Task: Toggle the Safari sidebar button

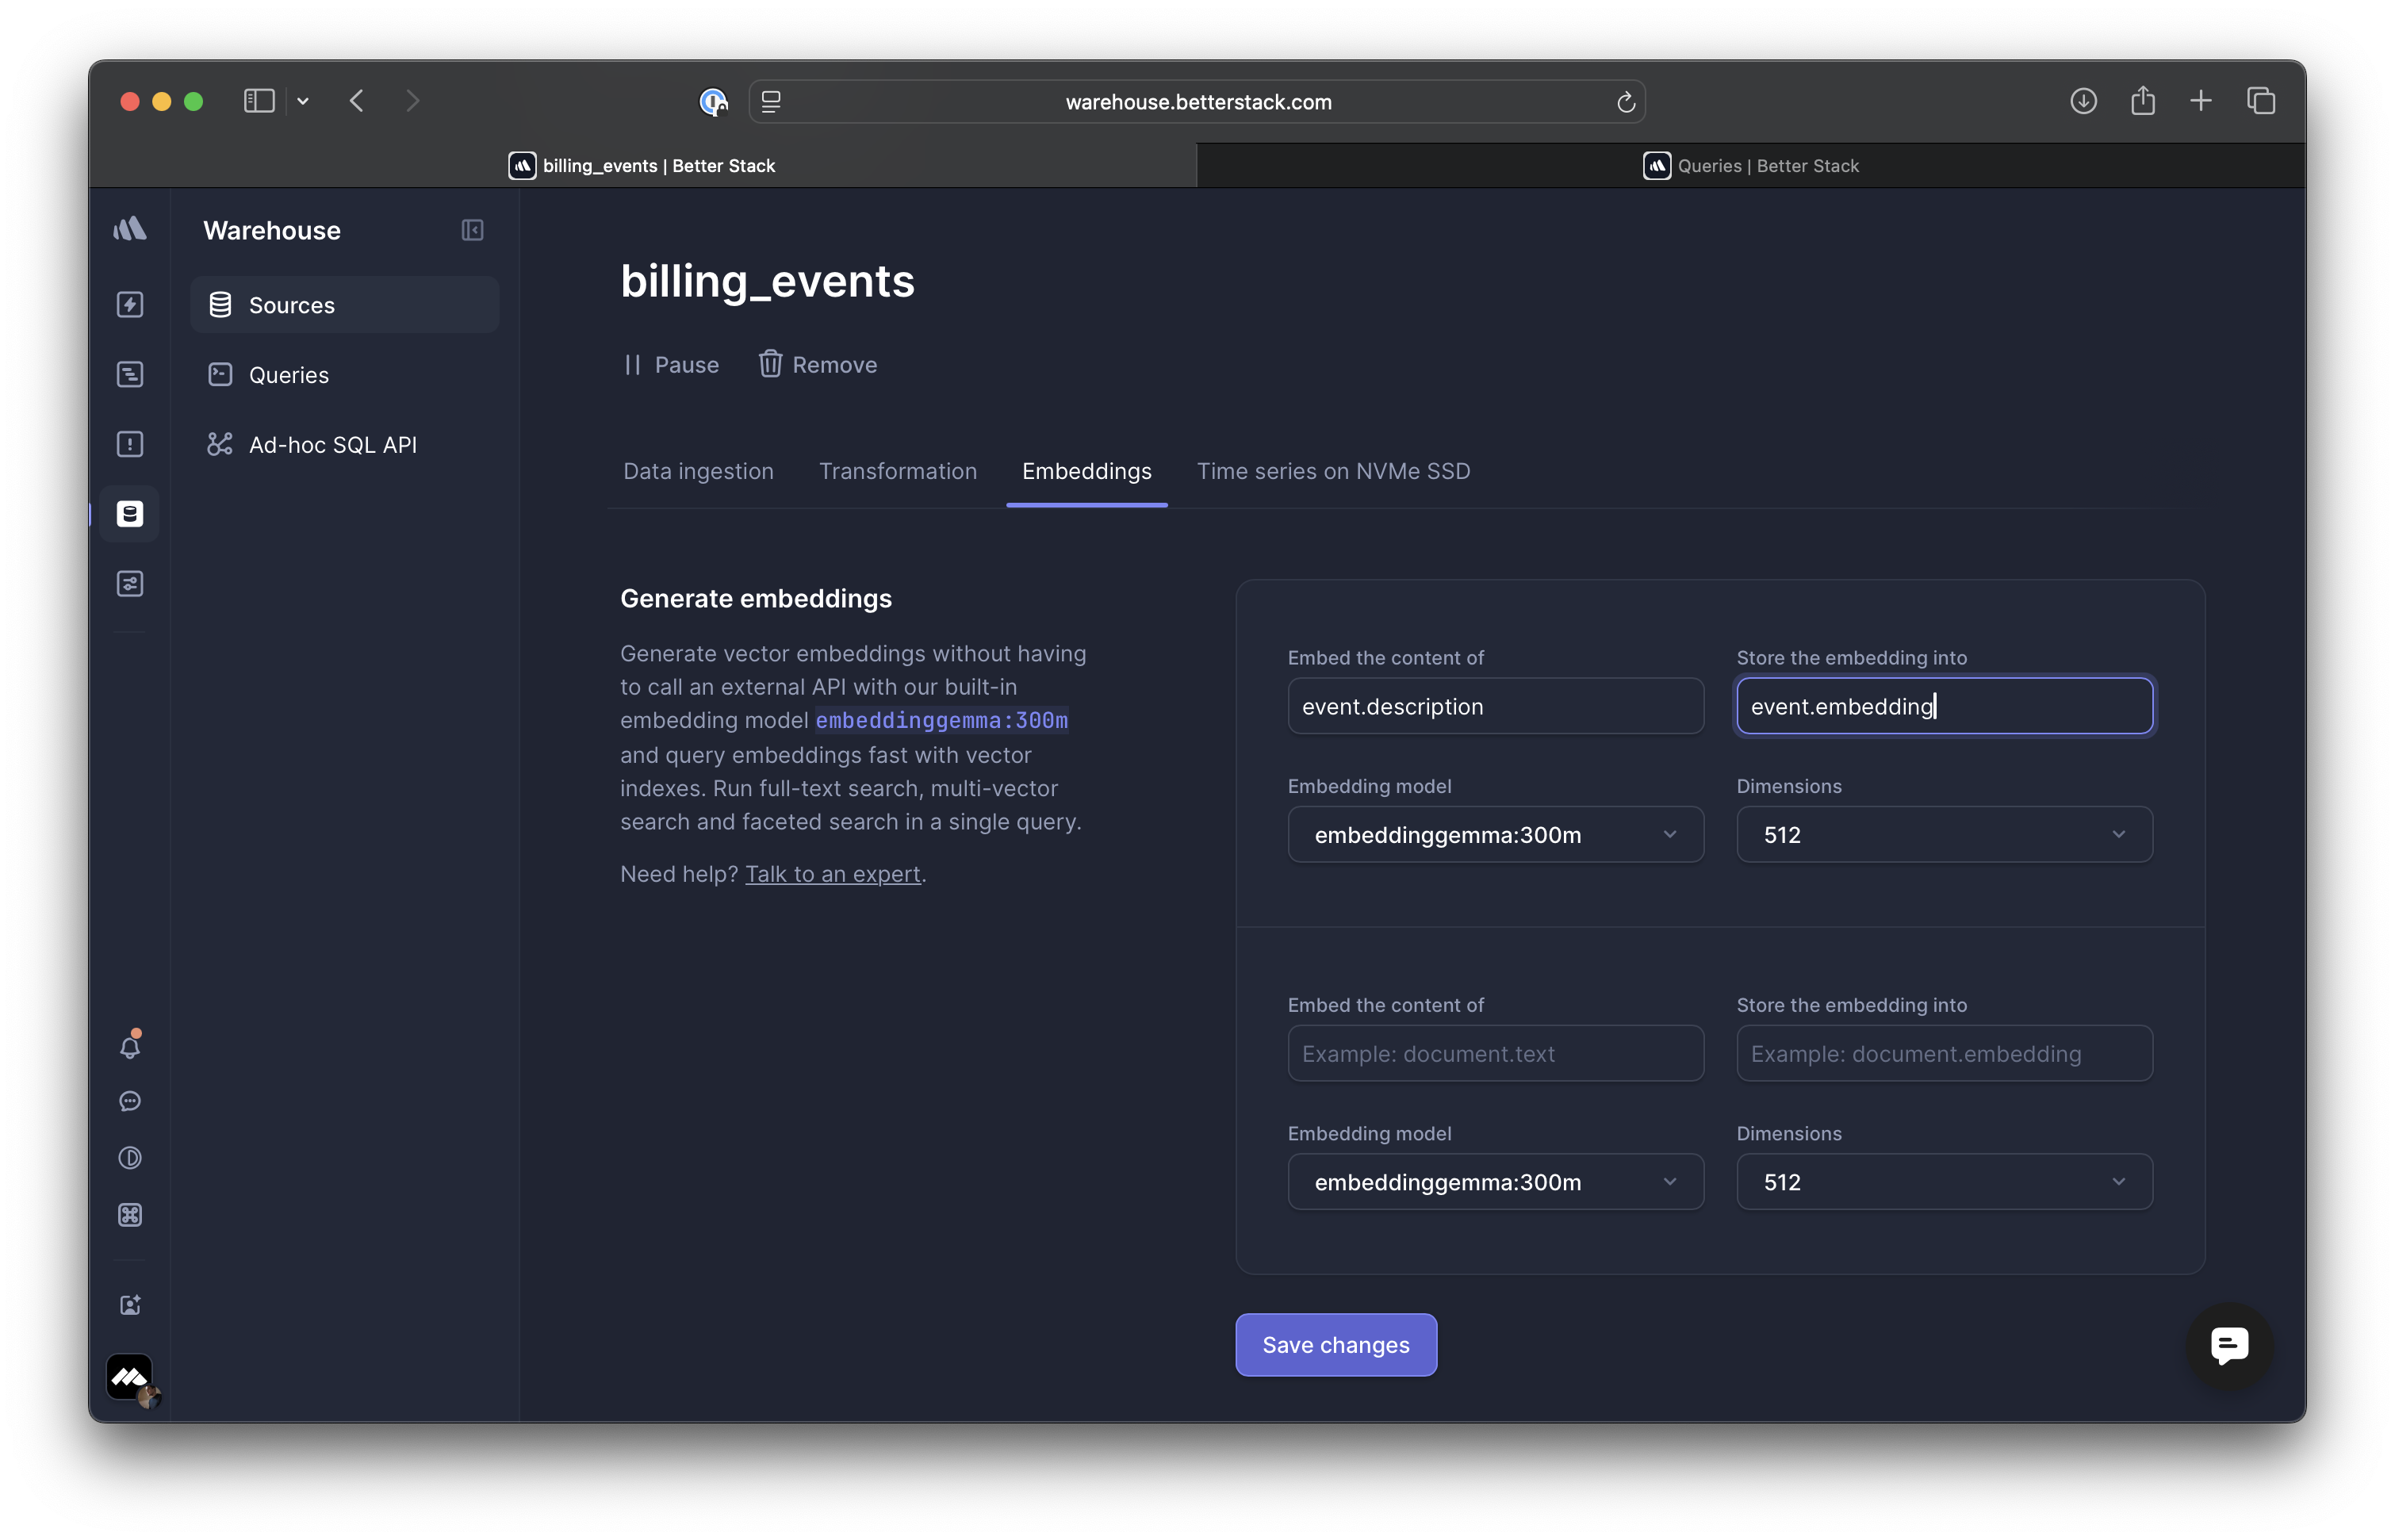Action: tap(259, 101)
